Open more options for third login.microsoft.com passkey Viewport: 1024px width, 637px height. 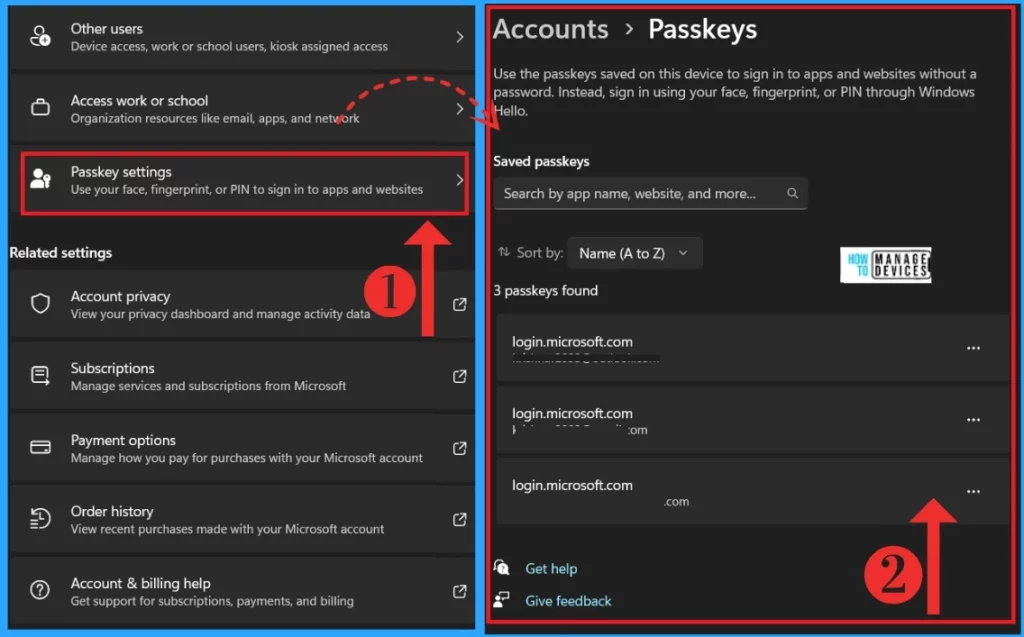point(973,491)
